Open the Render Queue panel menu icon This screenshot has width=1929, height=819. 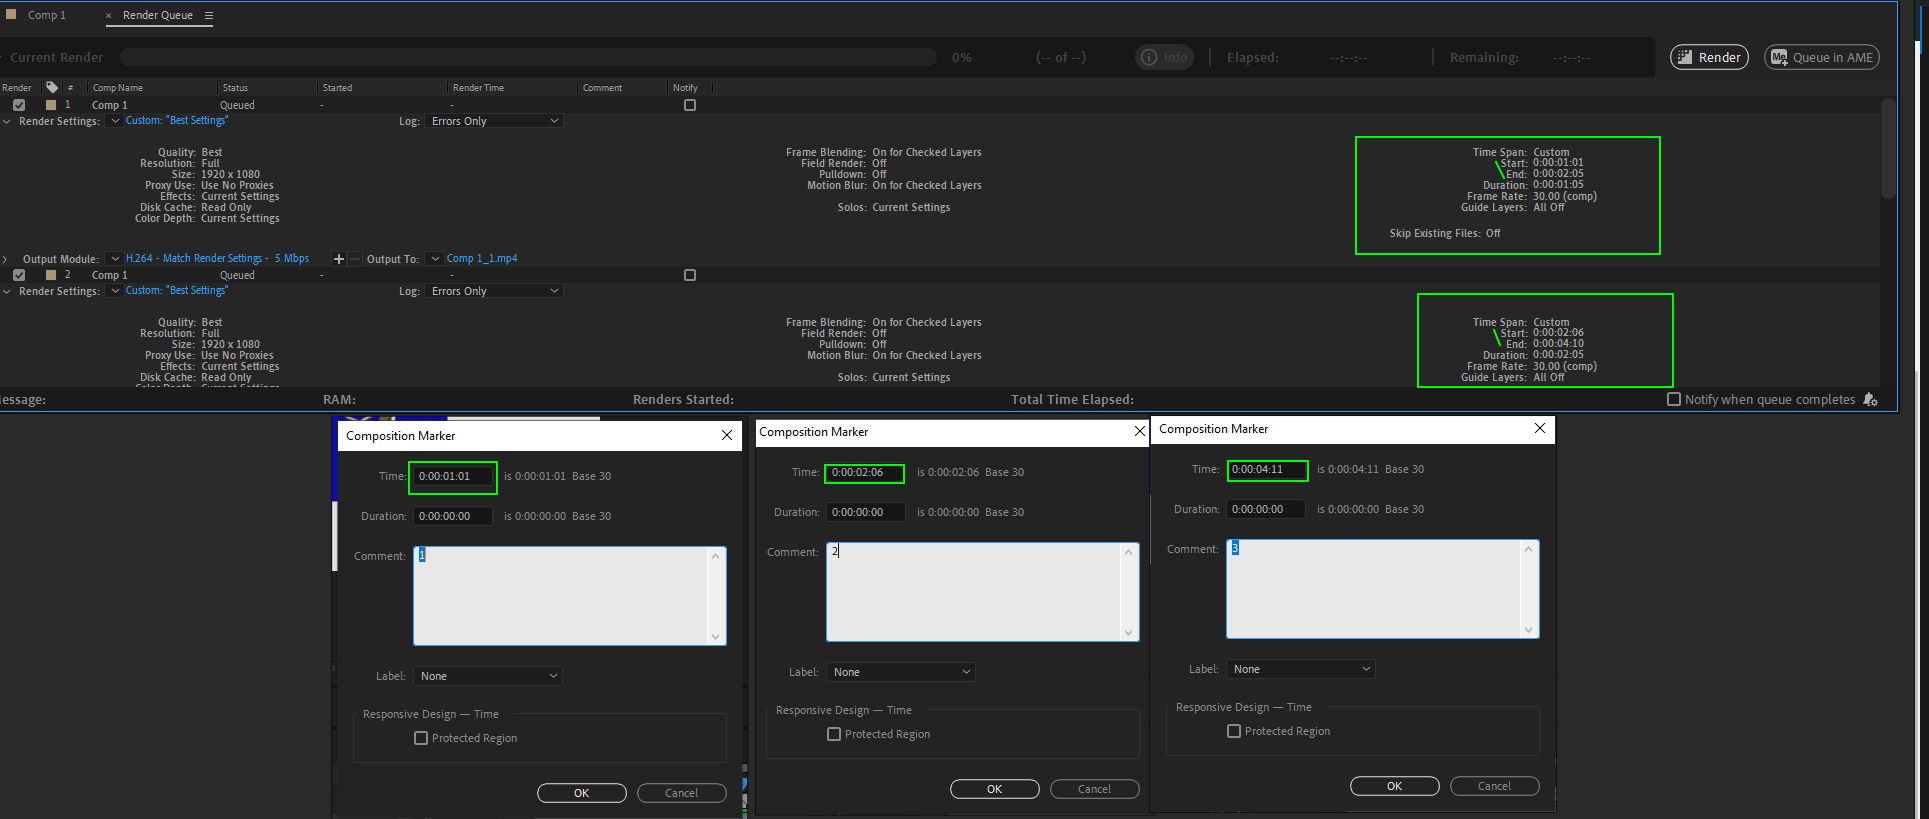(209, 15)
